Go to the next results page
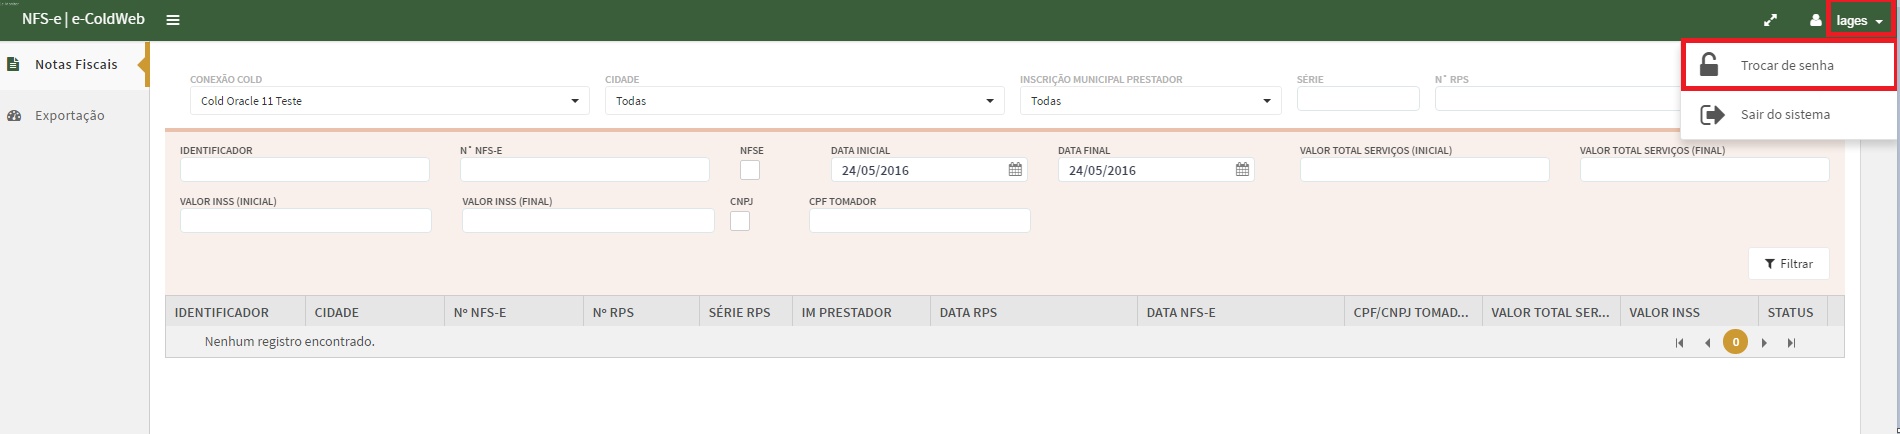Image resolution: width=1900 pixels, height=434 pixels. click(x=1764, y=343)
